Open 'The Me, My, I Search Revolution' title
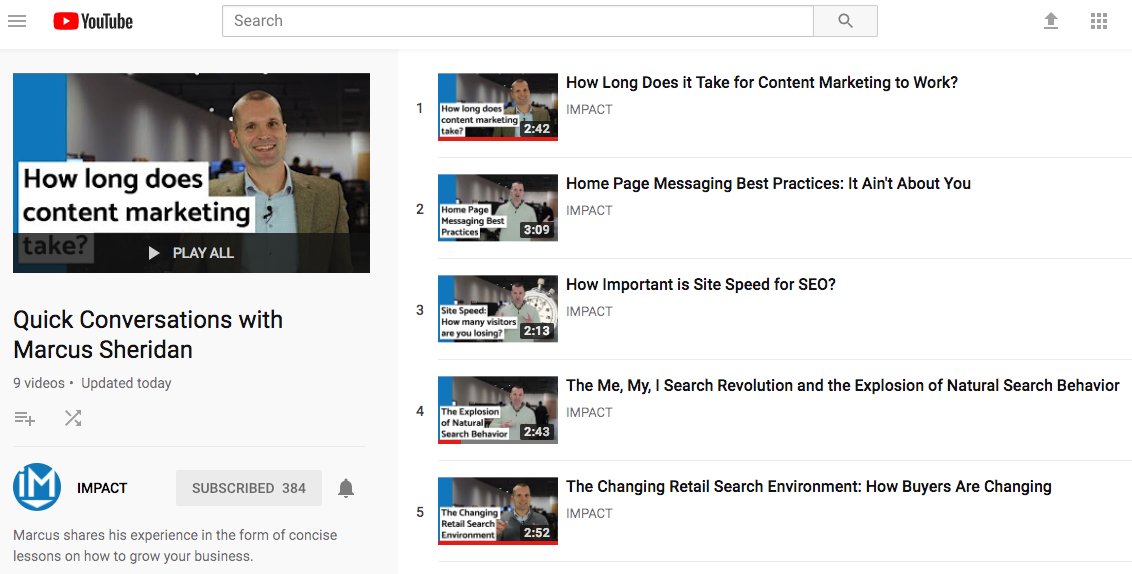This screenshot has height=574, width=1132. (843, 386)
